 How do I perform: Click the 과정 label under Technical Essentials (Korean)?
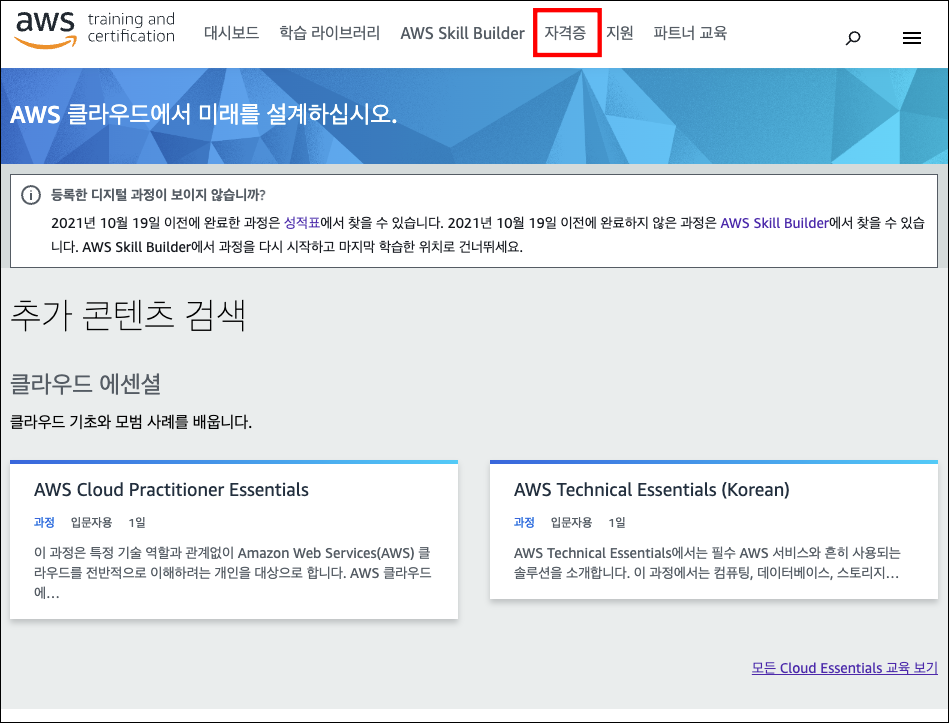pyautogui.click(x=524, y=522)
